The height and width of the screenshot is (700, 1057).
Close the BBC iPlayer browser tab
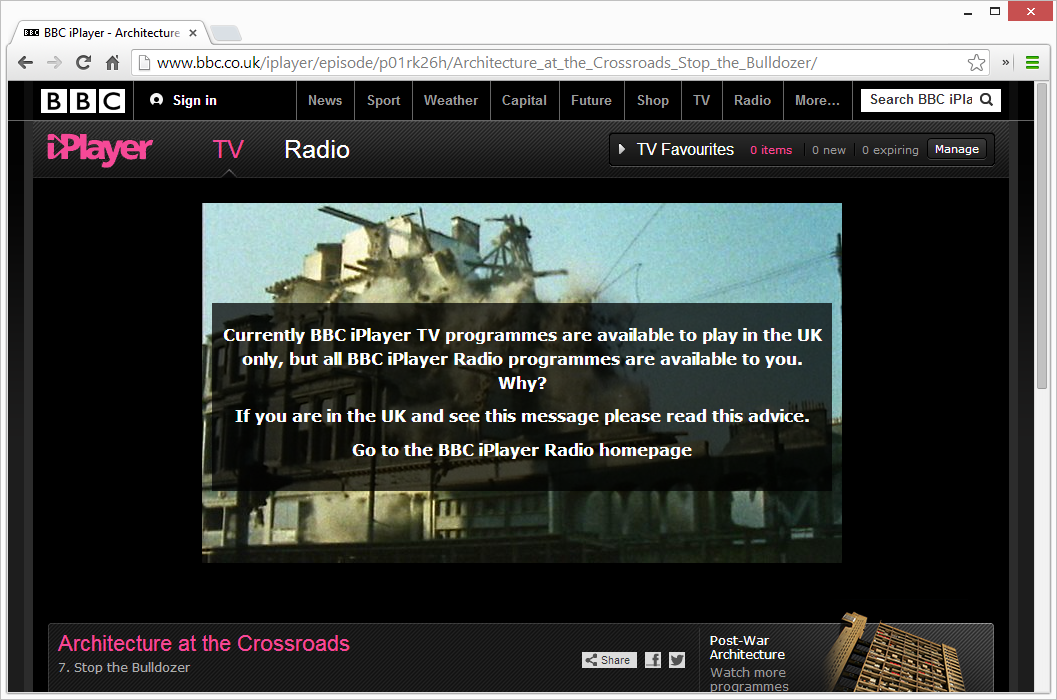click(193, 32)
